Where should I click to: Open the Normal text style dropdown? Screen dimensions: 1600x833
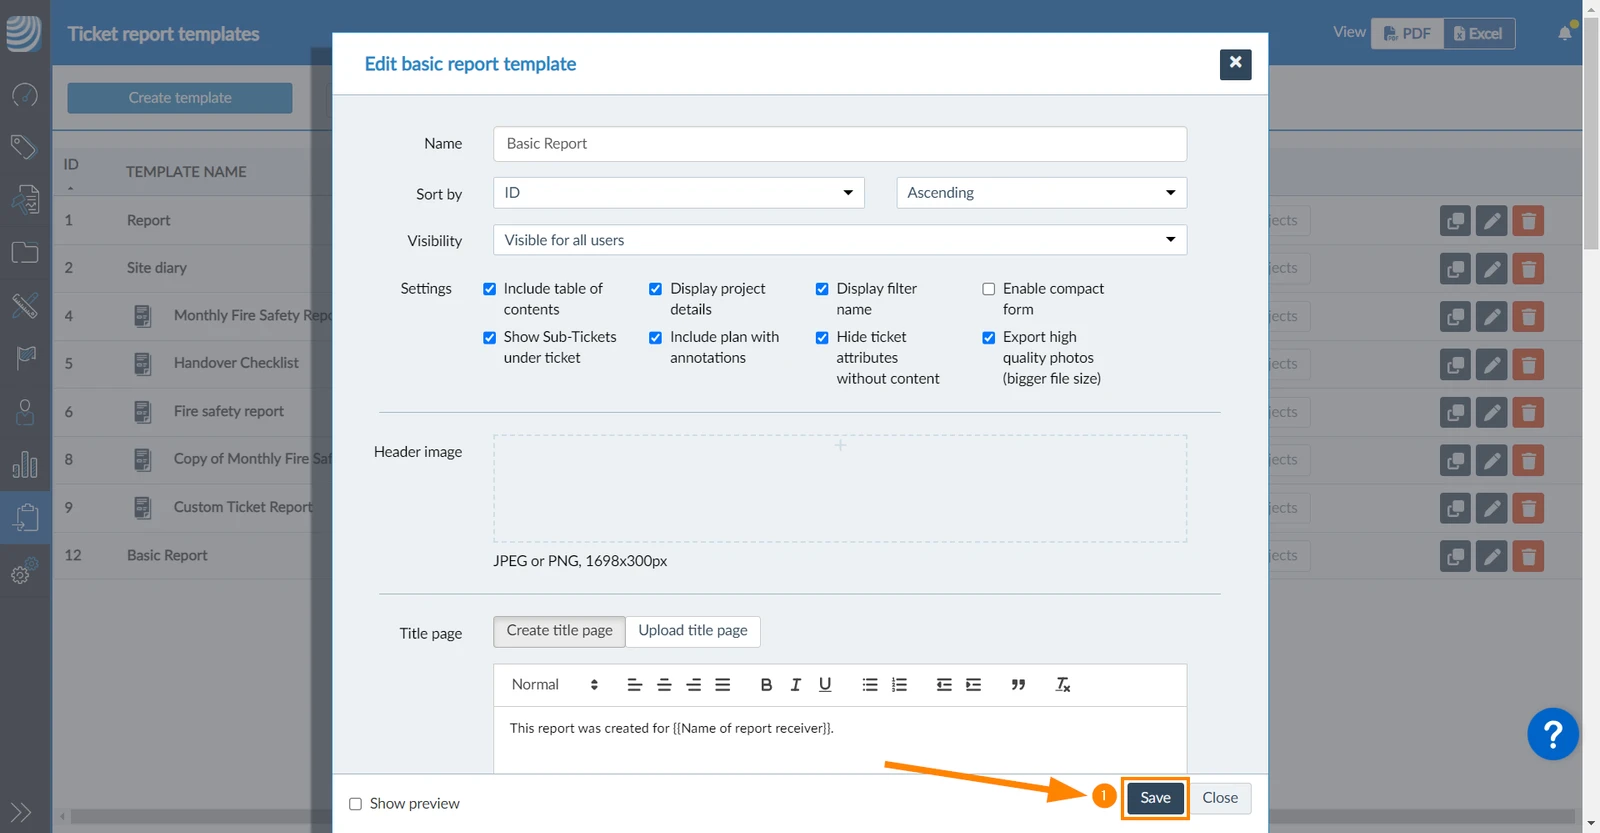pyautogui.click(x=555, y=685)
